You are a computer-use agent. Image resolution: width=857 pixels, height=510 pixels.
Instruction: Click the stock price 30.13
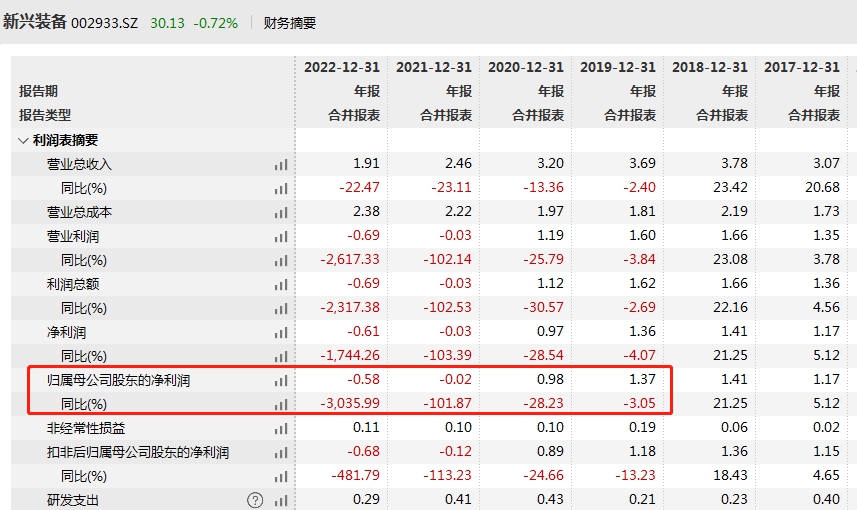(x=167, y=24)
